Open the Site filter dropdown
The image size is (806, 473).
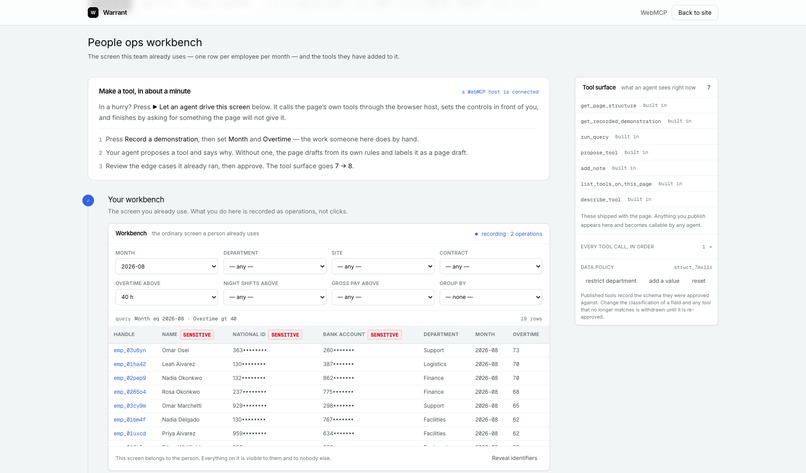point(382,266)
